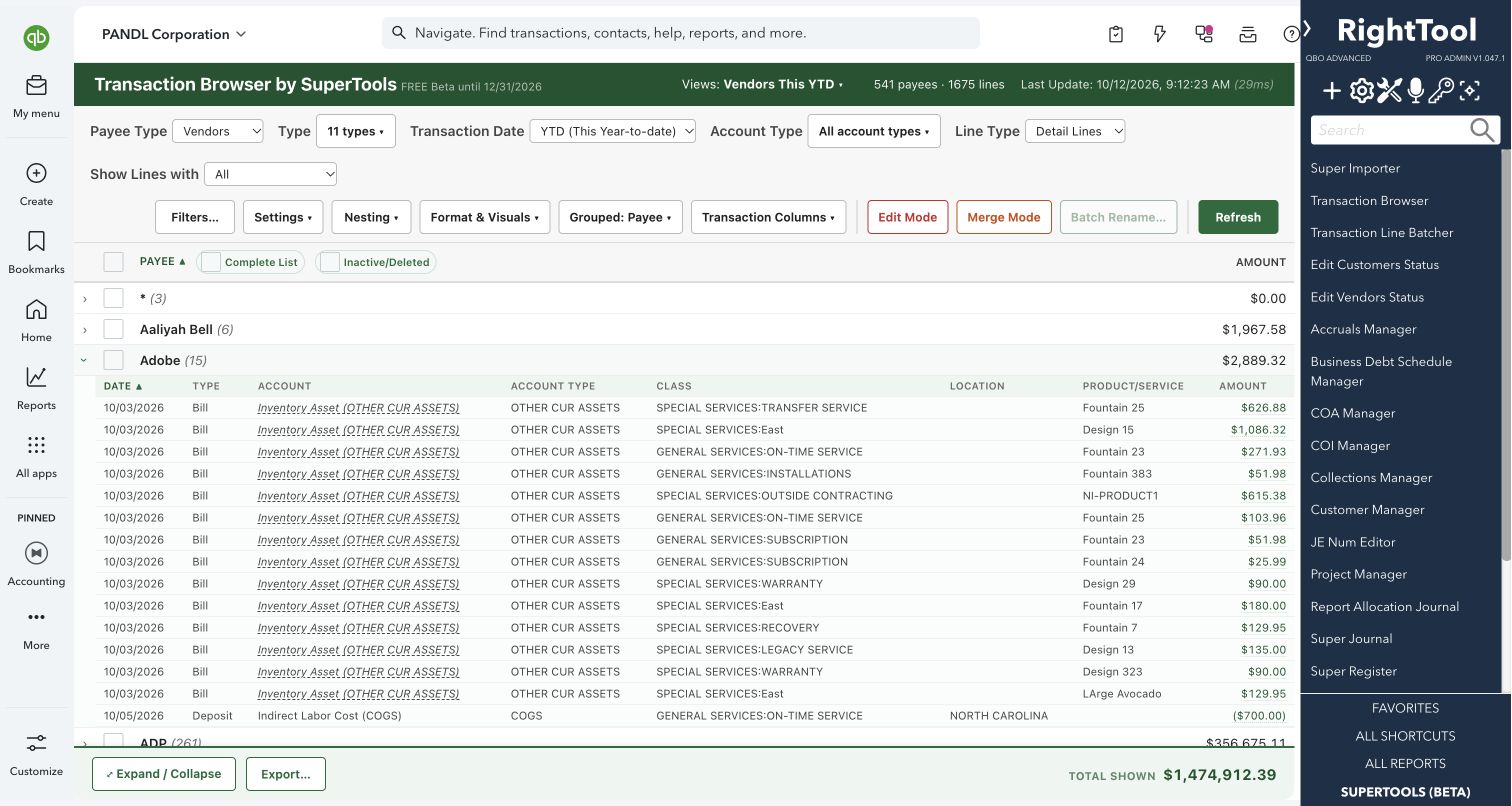Screen dimensions: 1512x806
Task: Expand the Aaliyah Bell payee group
Action: coord(85,330)
